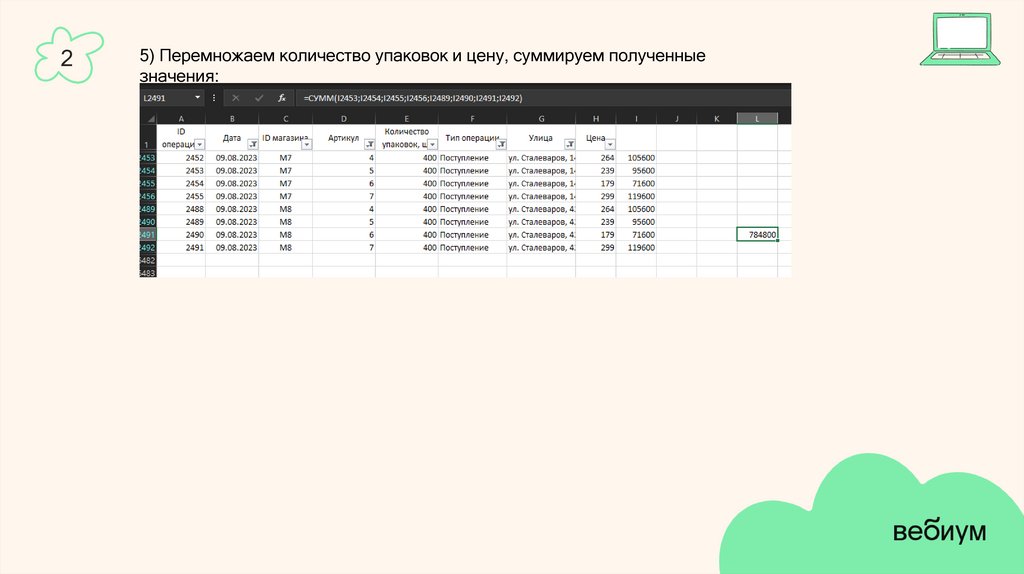Select column L header

click(757, 119)
